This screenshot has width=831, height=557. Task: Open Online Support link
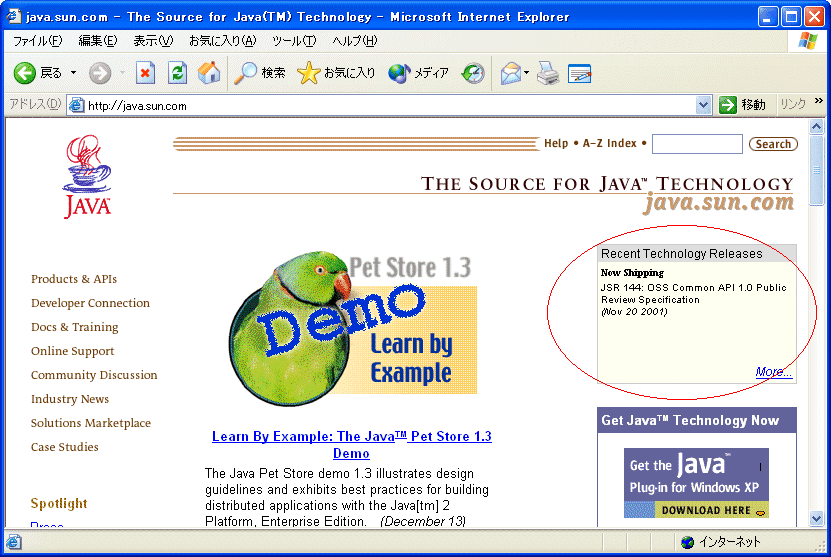tap(72, 351)
